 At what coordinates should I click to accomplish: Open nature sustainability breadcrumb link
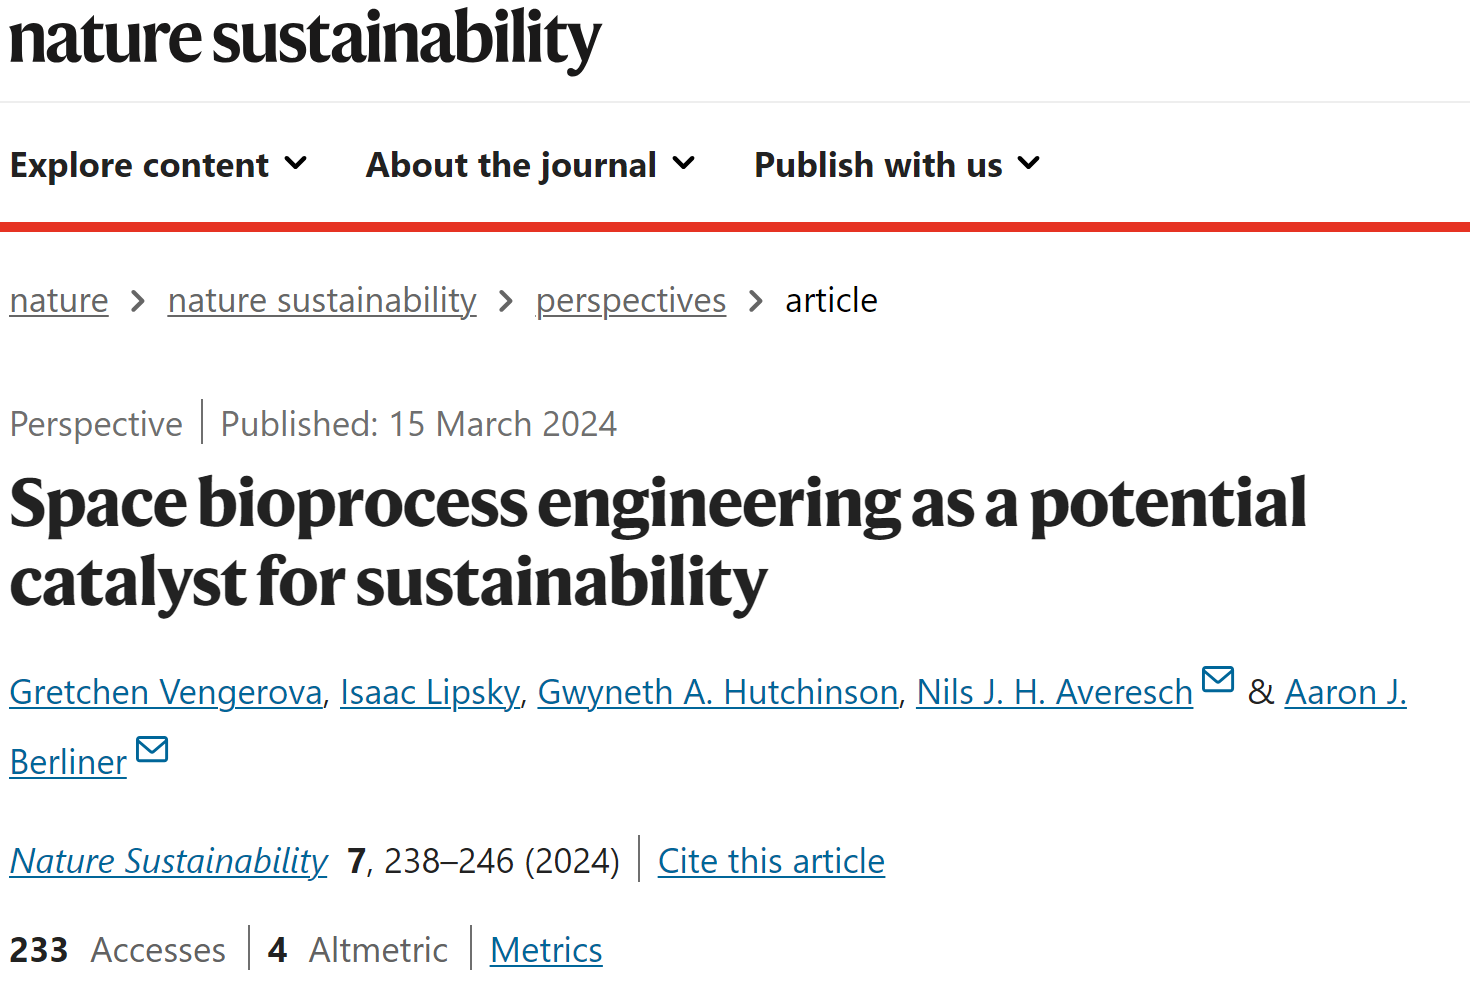tap(322, 300)
